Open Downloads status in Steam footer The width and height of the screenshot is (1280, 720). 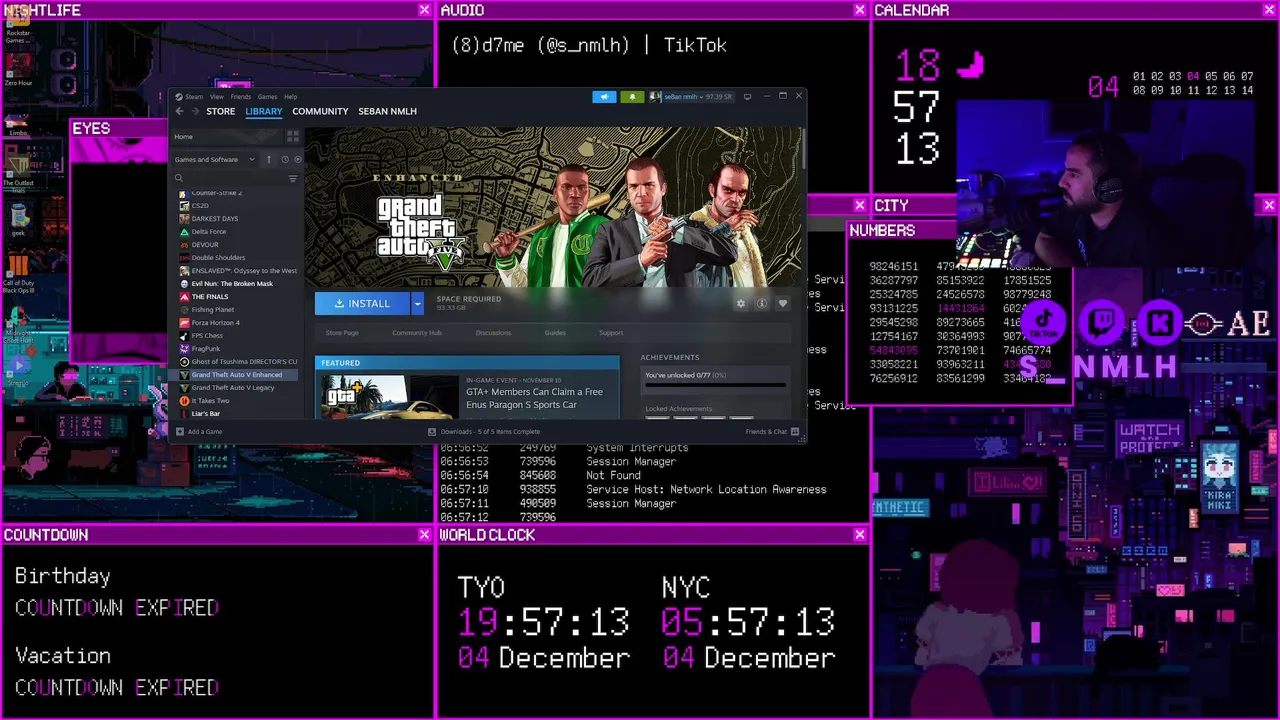click(x=484, y=432)
